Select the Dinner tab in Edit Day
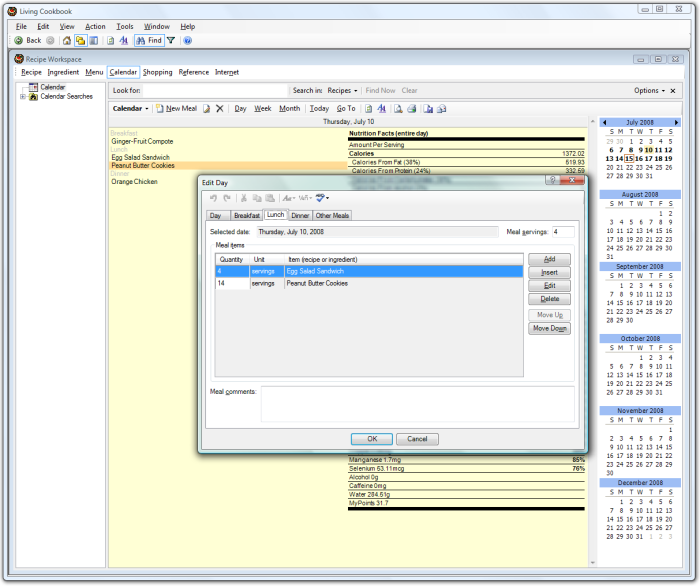This screenshot has width=700, height=586. point(300,216)
